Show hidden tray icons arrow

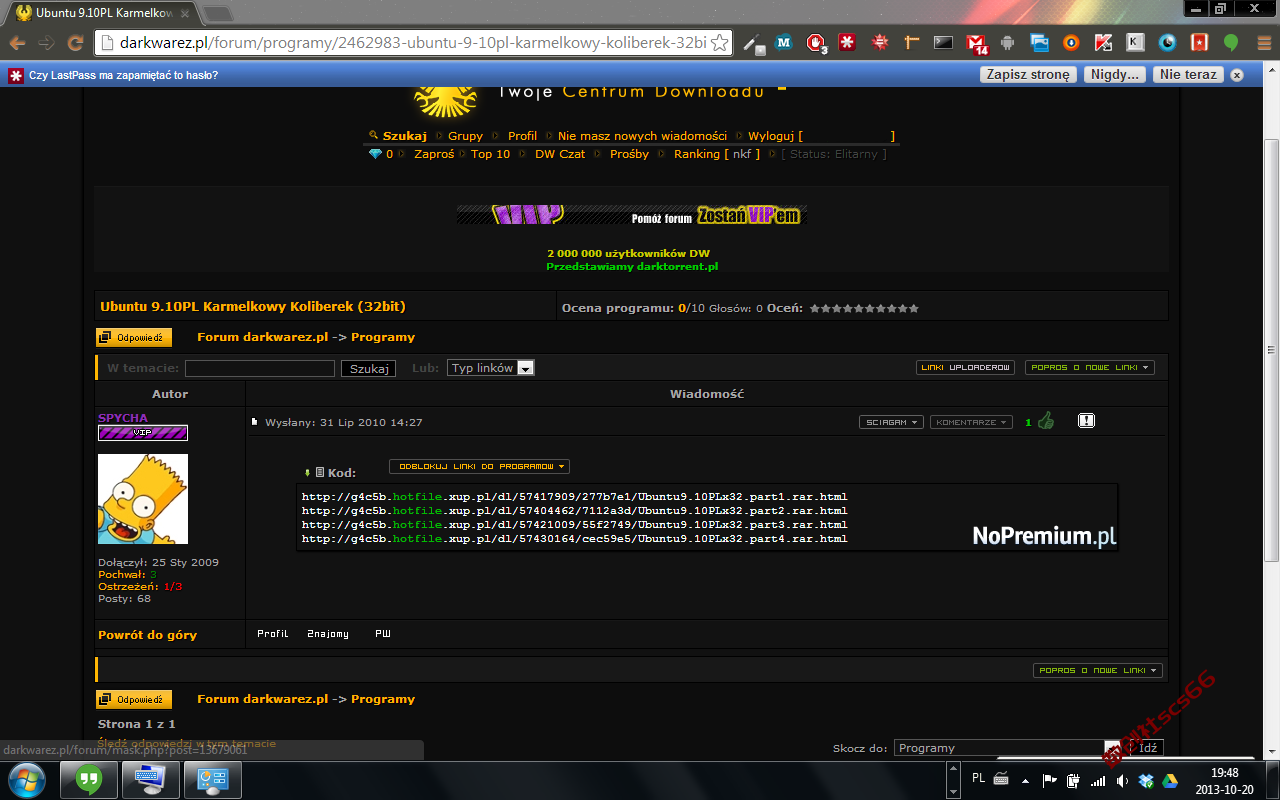click(x=1027, y=781)
